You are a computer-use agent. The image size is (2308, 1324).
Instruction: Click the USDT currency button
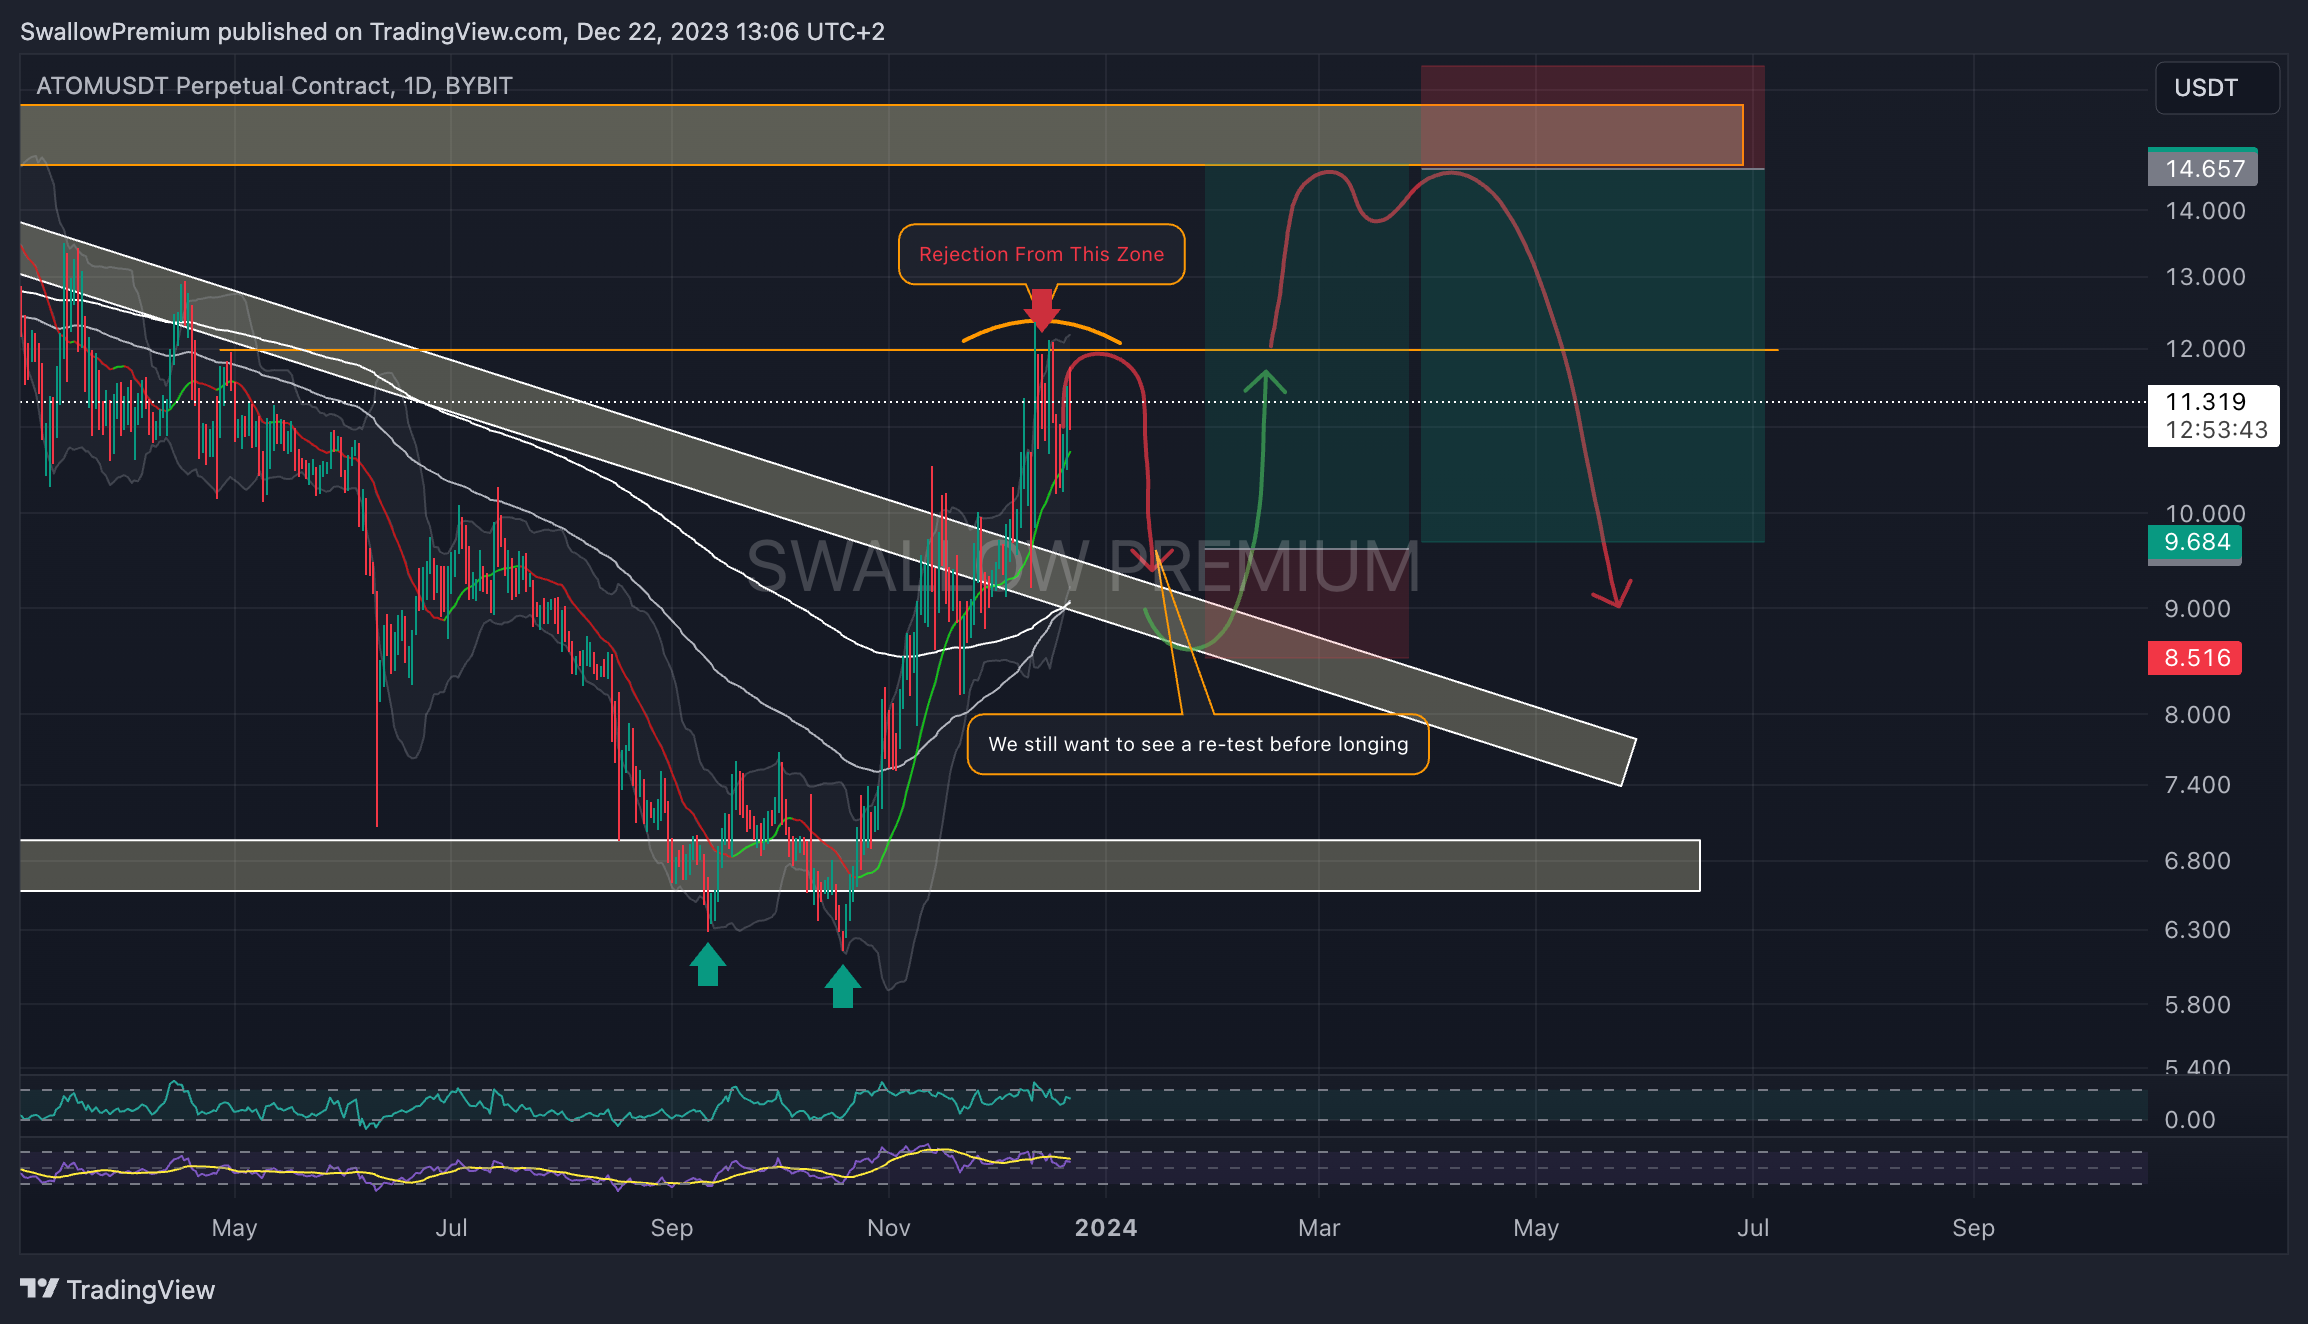tap(2217, 88)
